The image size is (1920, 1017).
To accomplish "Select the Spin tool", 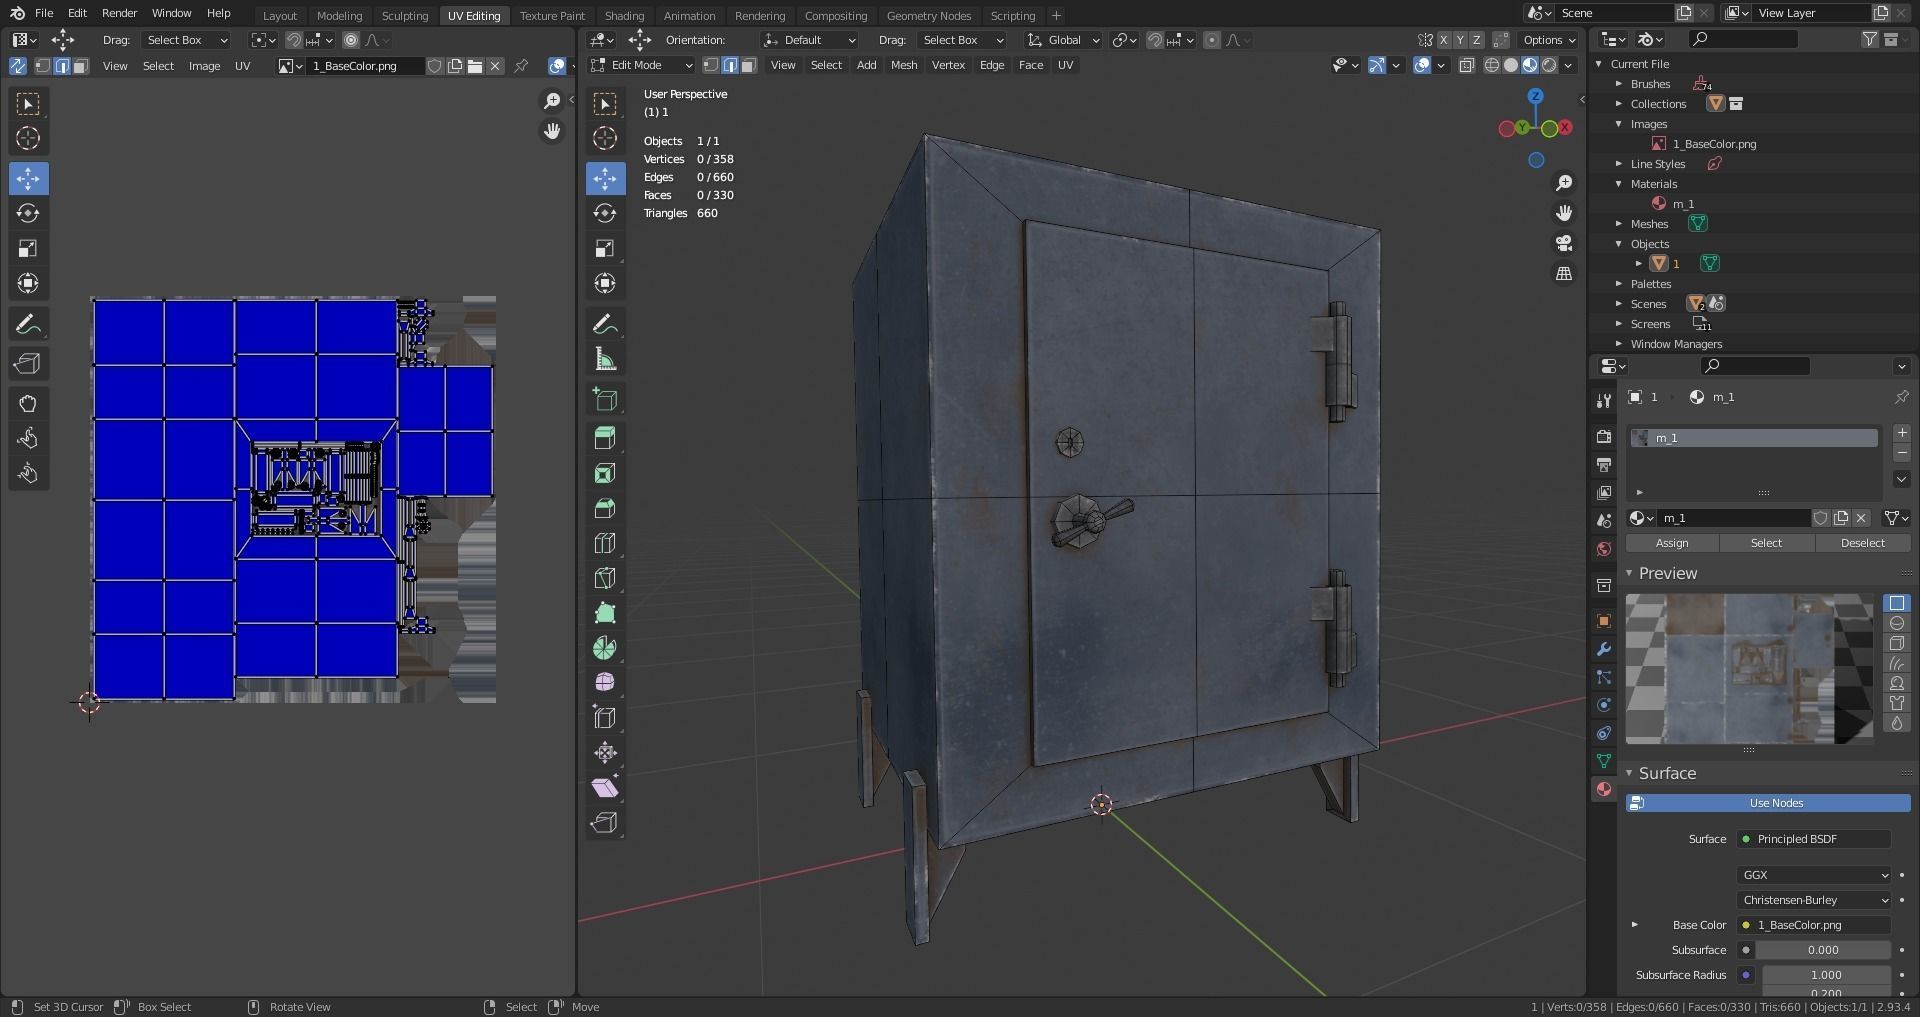I will pyautogui.click(x=605, y=648).
